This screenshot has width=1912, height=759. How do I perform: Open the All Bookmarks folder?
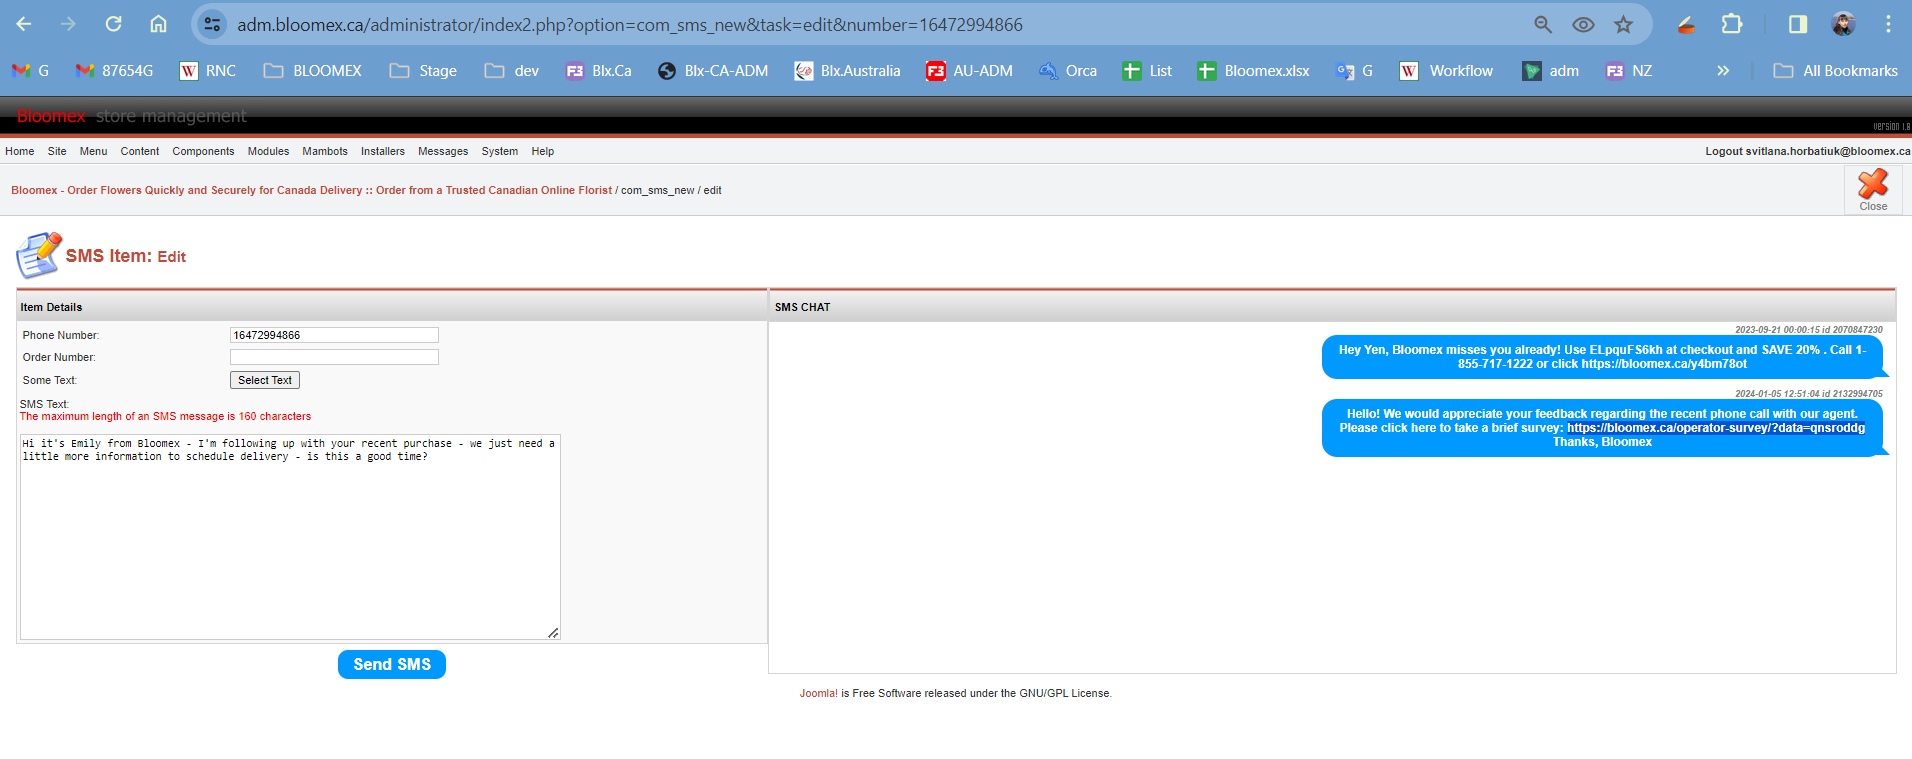pos(1835,71)
